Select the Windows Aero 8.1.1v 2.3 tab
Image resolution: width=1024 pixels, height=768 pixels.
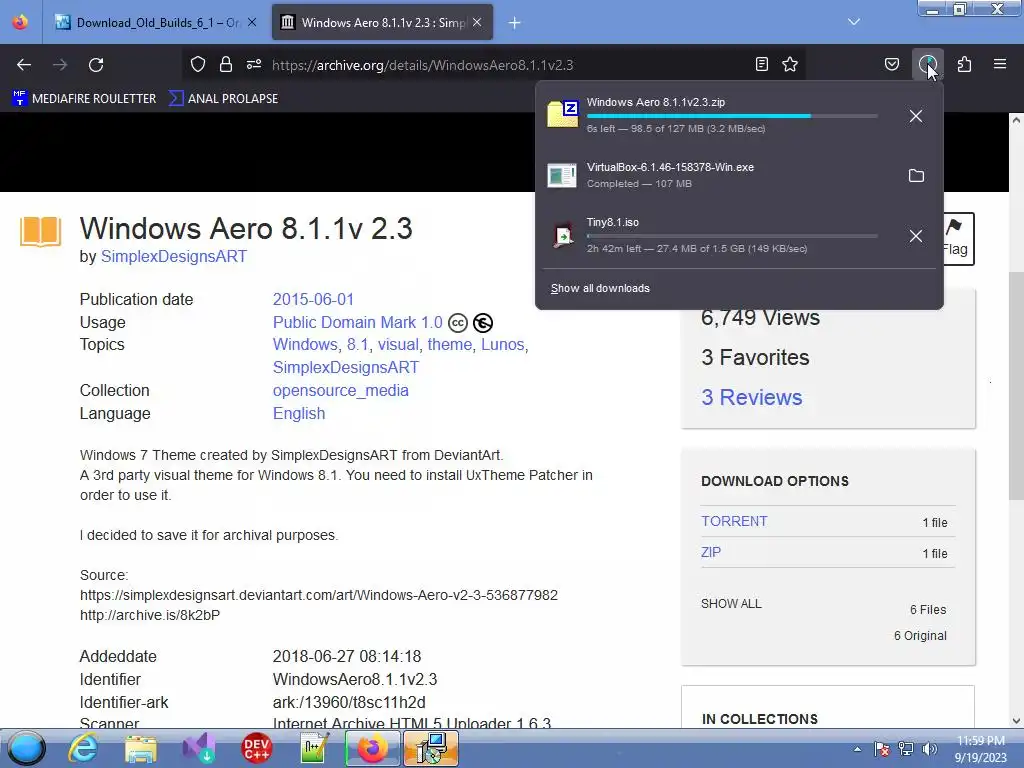click(x=382, y=23)
